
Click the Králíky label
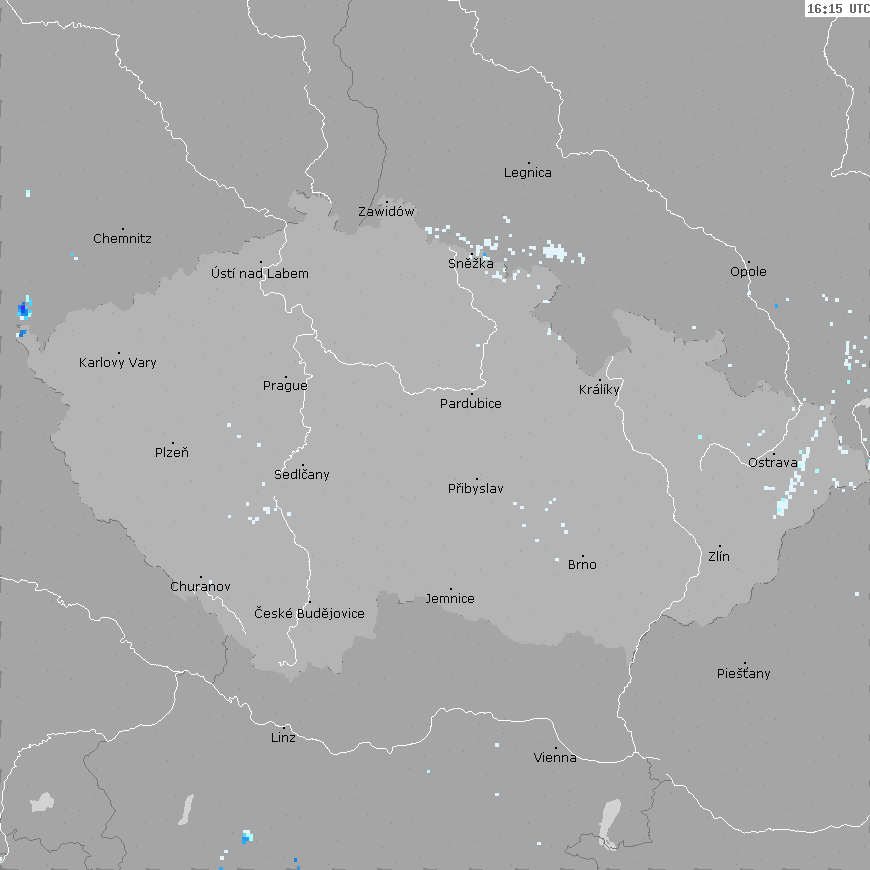(599, 390)
